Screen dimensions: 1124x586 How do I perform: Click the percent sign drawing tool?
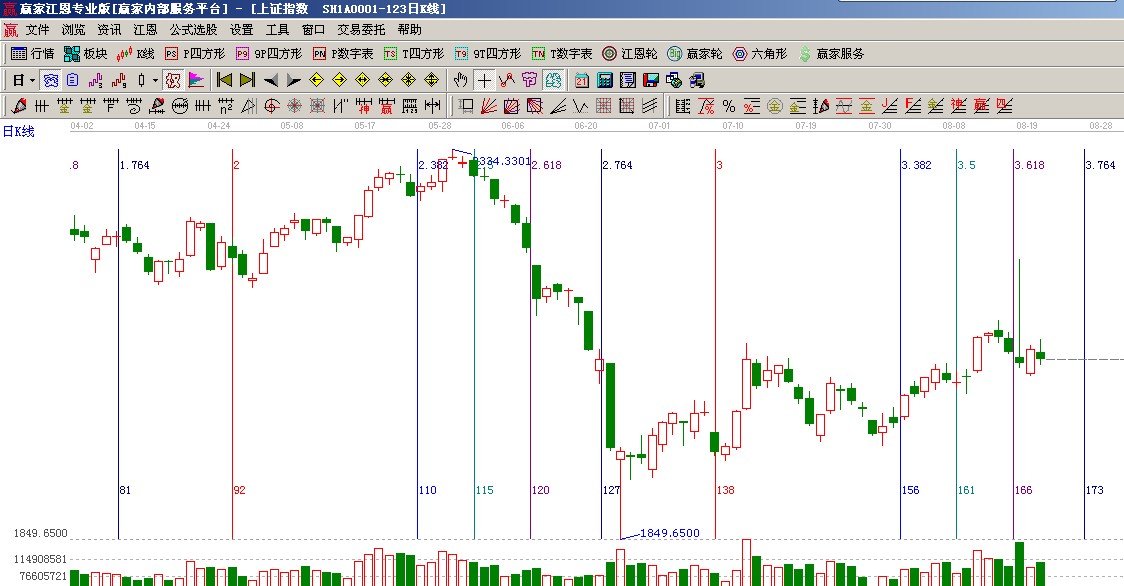(728, 105)
